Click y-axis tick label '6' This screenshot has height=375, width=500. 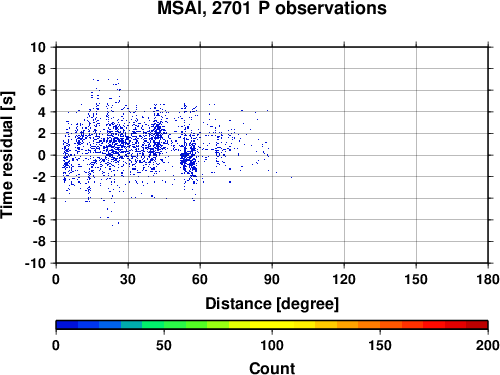point(42,90)
